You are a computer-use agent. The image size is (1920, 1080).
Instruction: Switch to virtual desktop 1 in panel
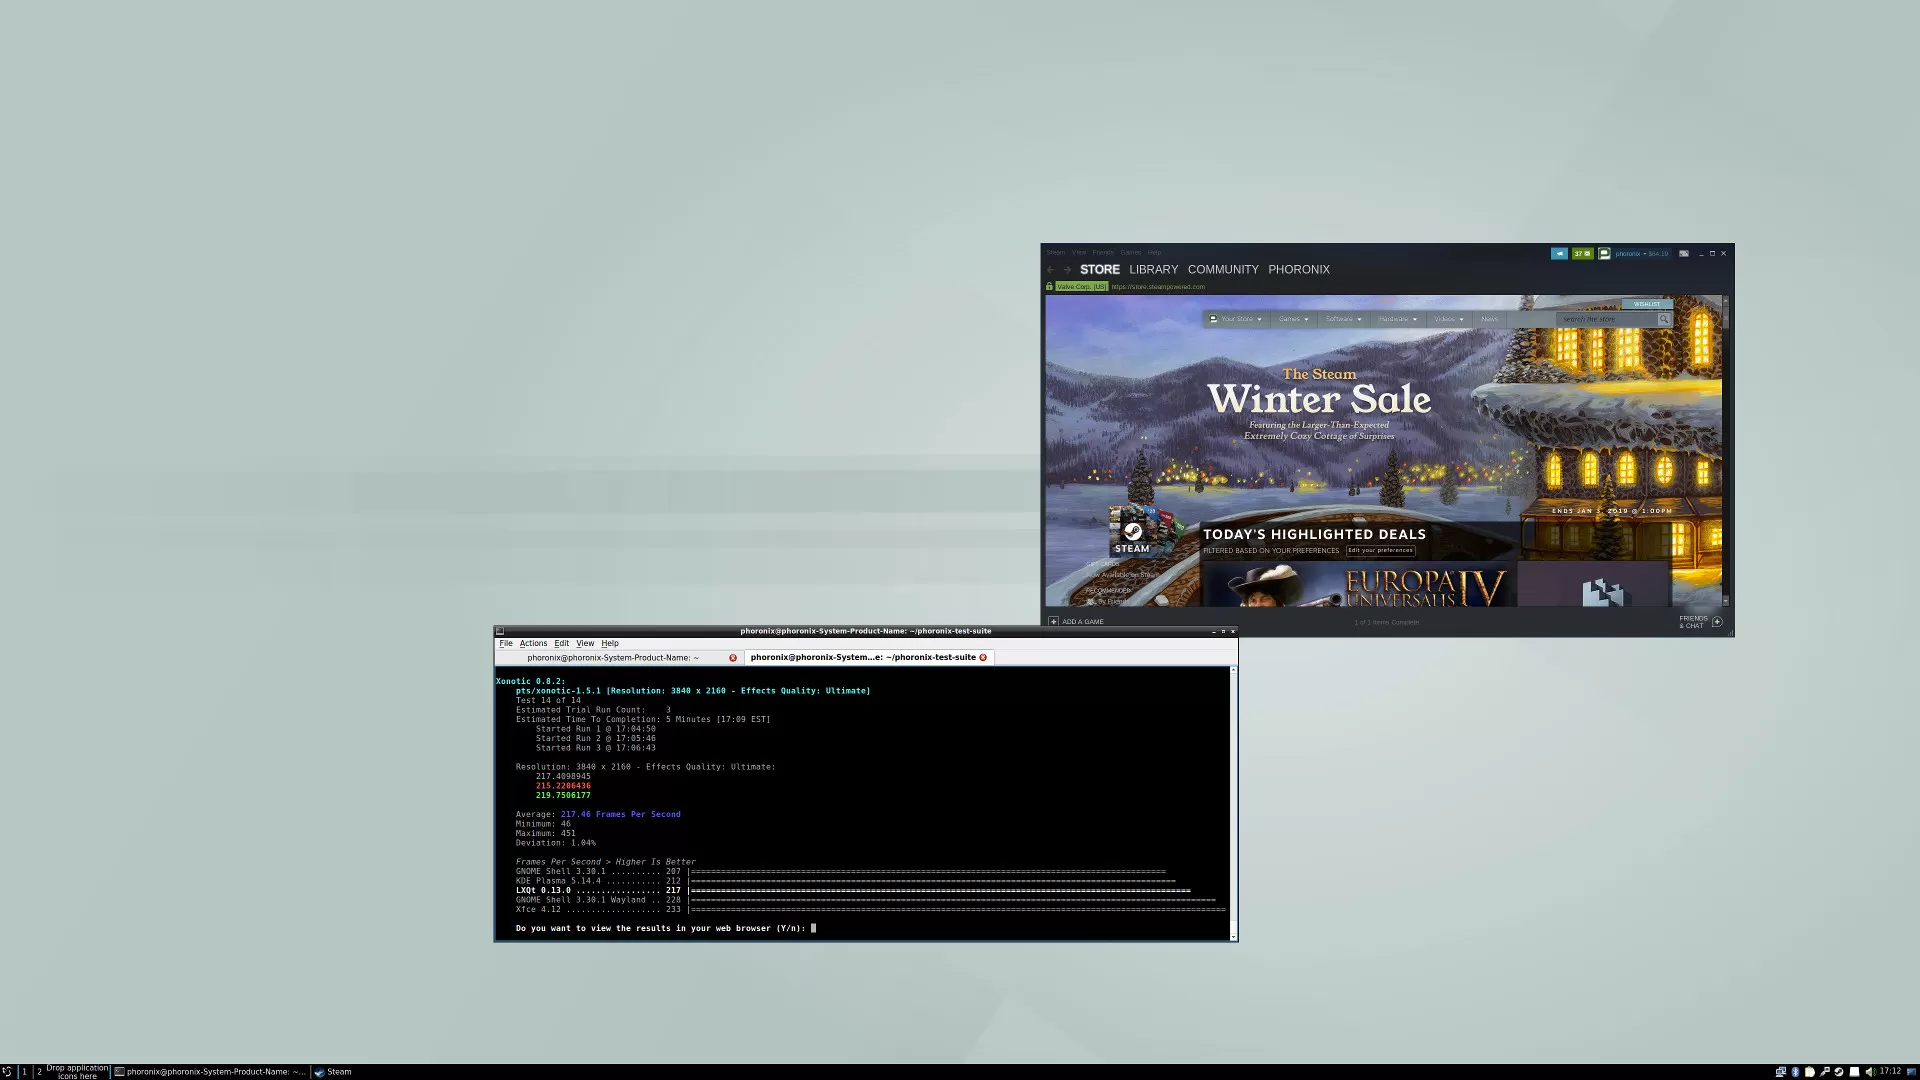click(x=24, y=1072)
